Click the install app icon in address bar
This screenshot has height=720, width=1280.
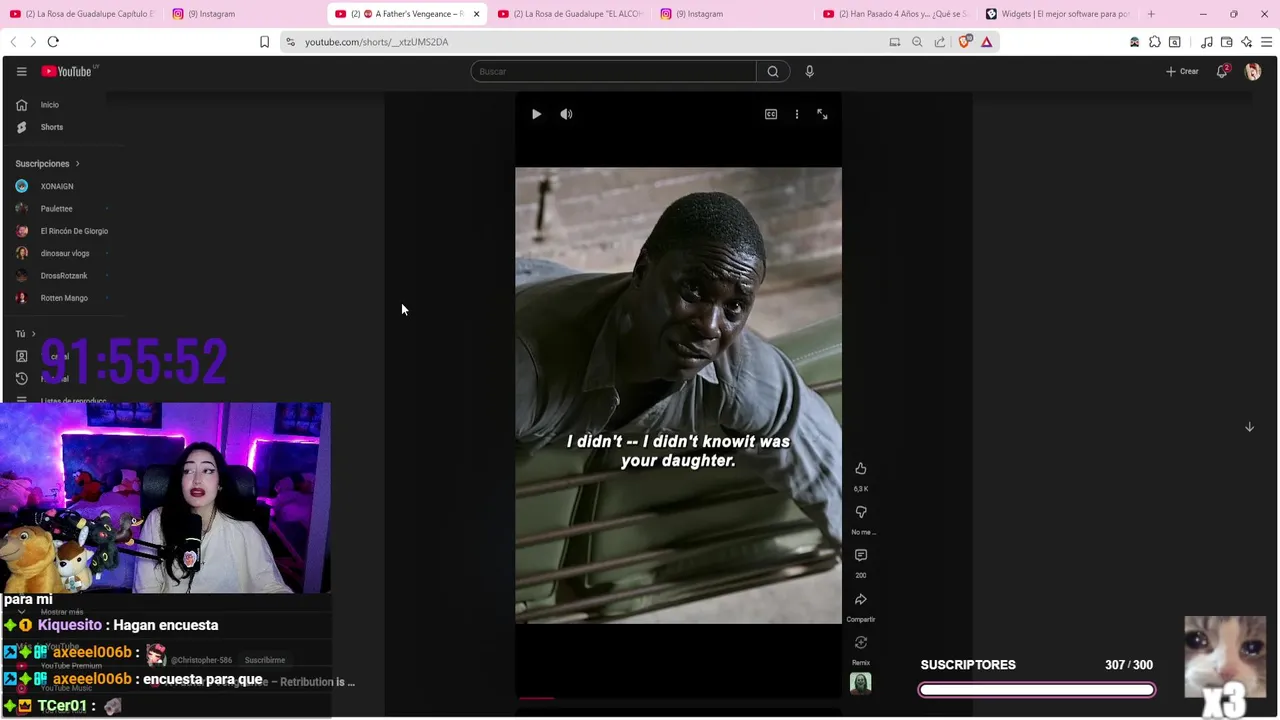click(895, 42)
